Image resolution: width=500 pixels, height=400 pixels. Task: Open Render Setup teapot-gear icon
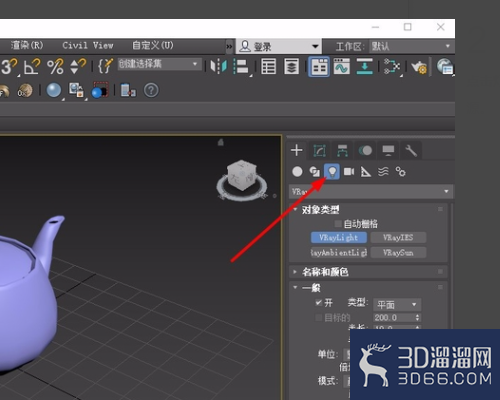(419, 67)
